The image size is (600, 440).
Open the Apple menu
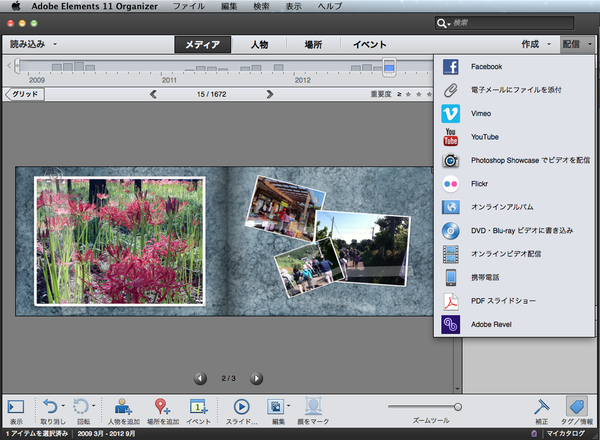pyautogui.click(x=16, y=6)
